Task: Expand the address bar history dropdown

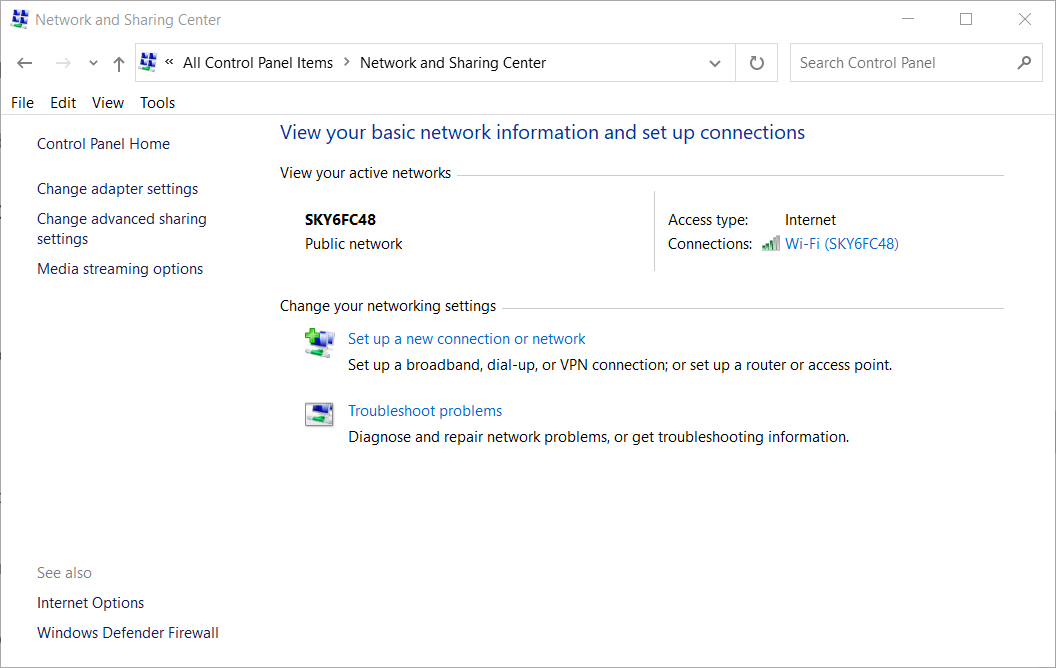Action: click(715, 63)
